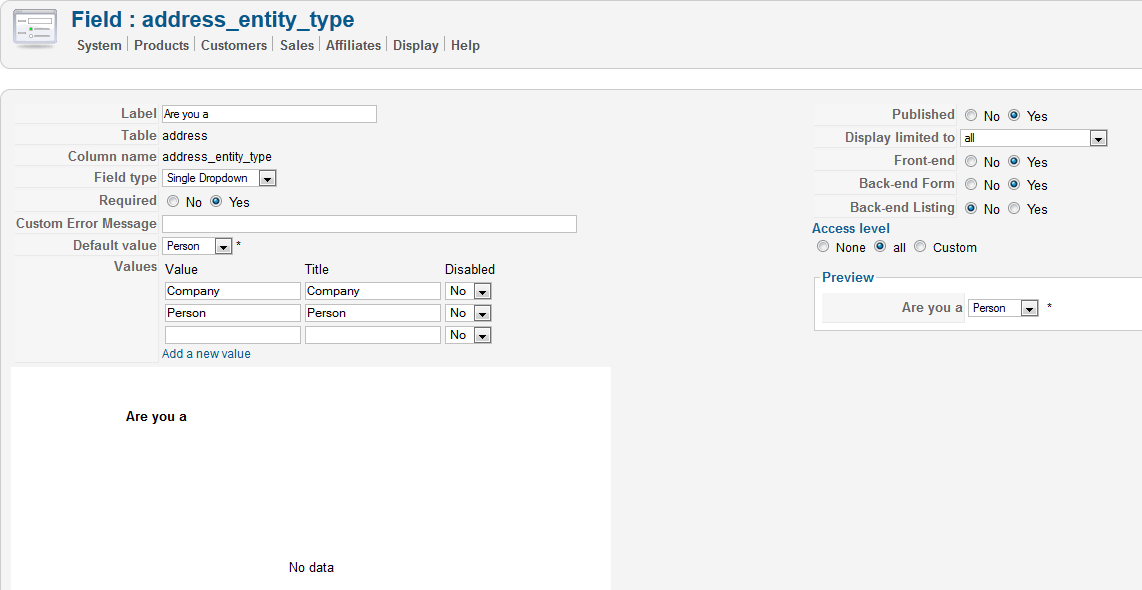Focus the Custom Error Message field

[x=369, y=224]
